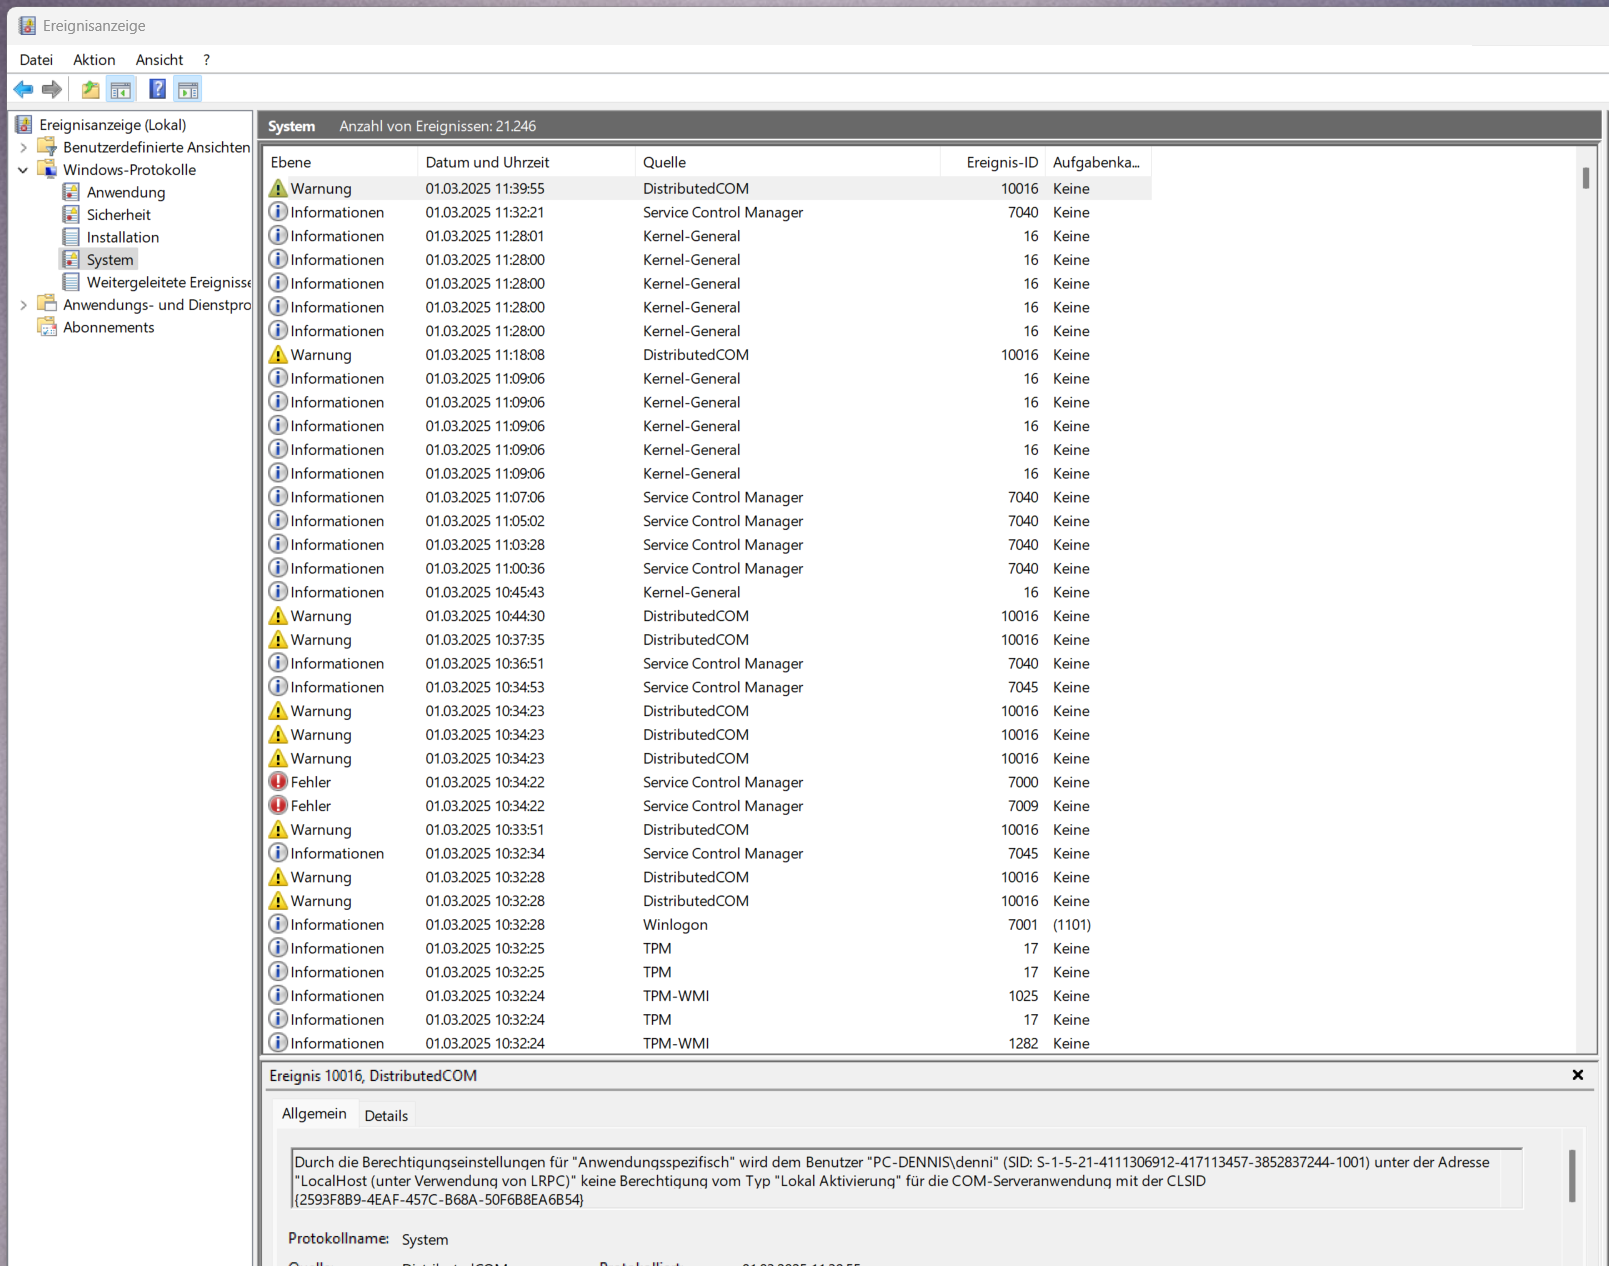Select Winlogon in the Quelle column
The image size is (1609, 1266).
pyautogui.click(x=675, y=925)
